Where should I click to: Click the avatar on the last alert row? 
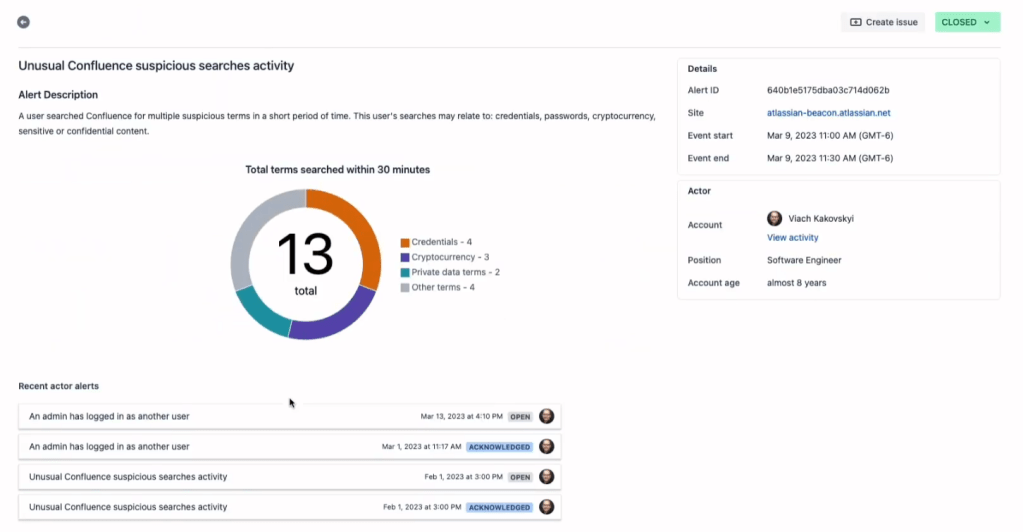(547, 507)
